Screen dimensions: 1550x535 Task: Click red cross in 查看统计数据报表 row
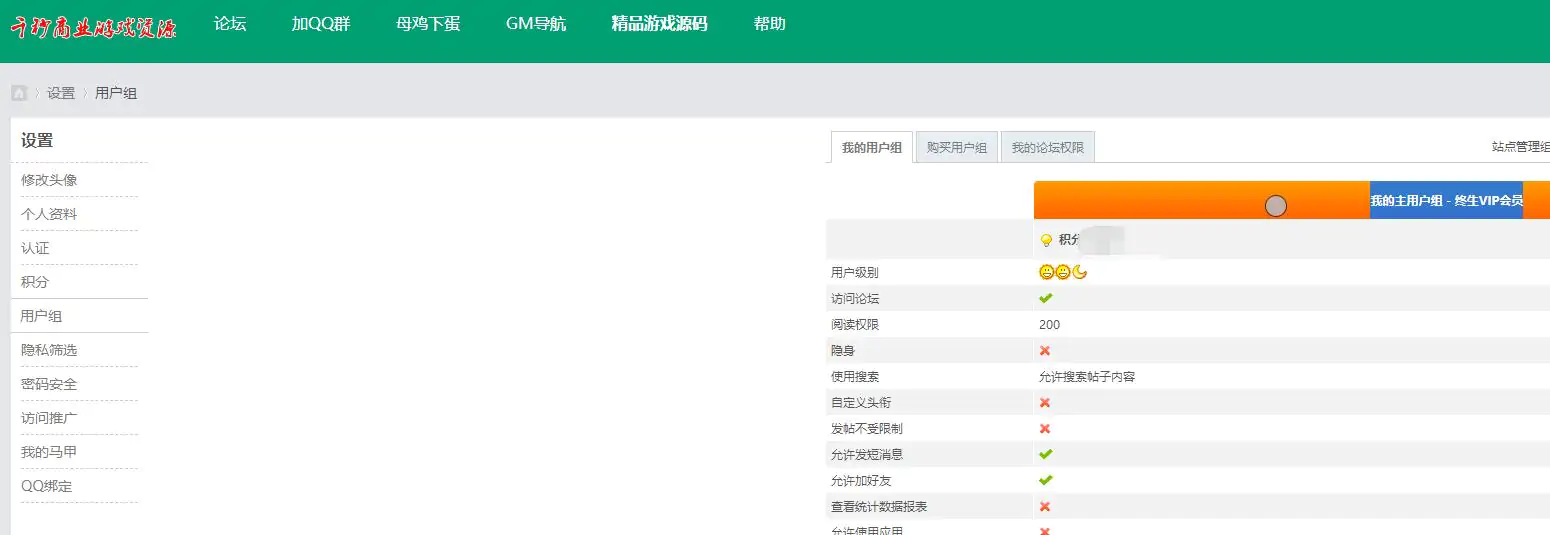coord(1045,506)
